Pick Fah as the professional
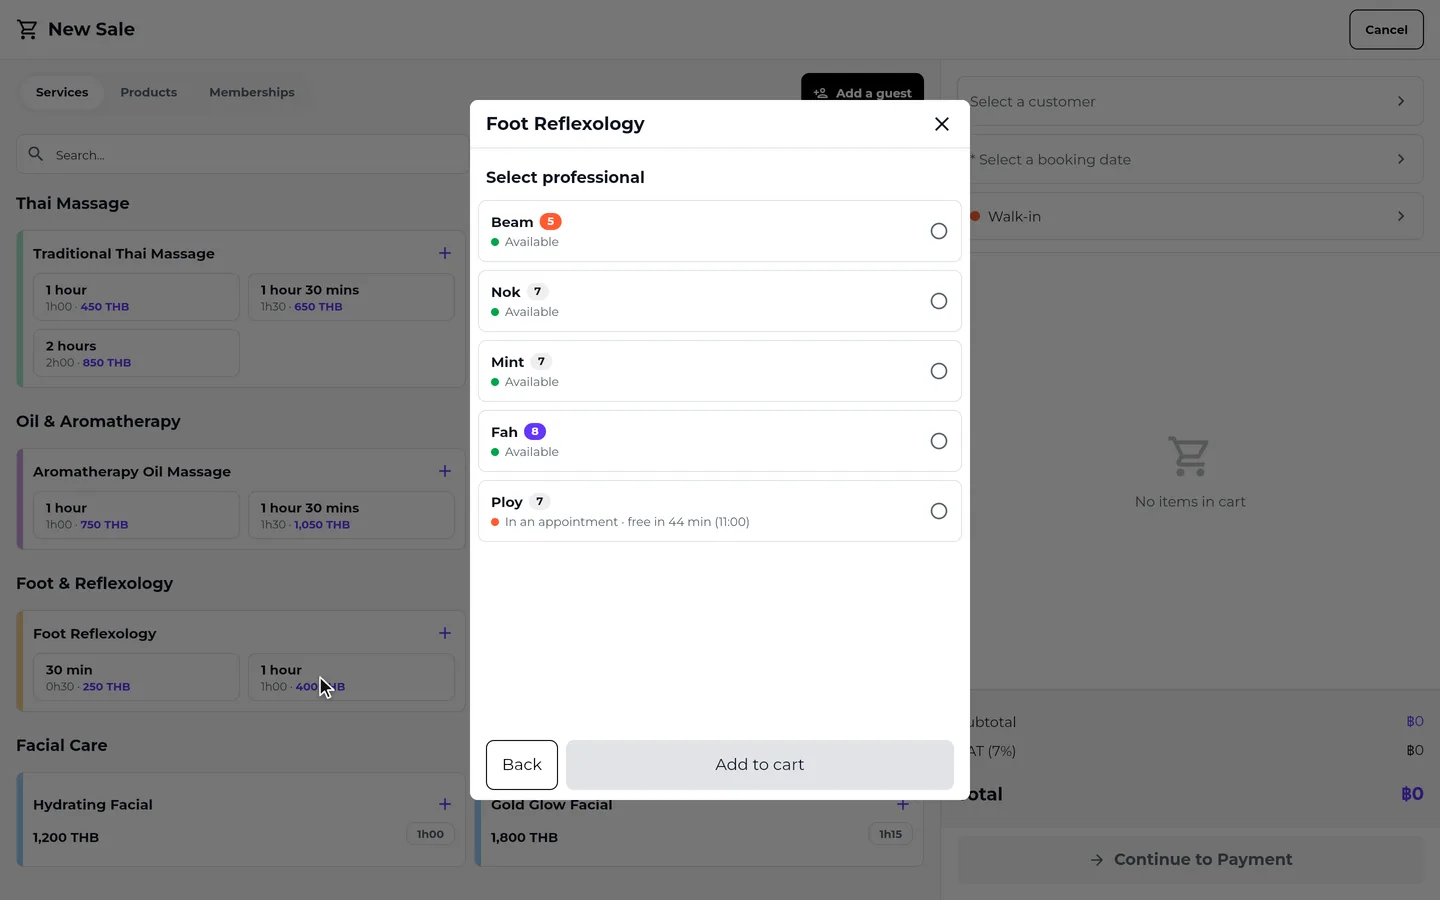 (x=720, y=441)
